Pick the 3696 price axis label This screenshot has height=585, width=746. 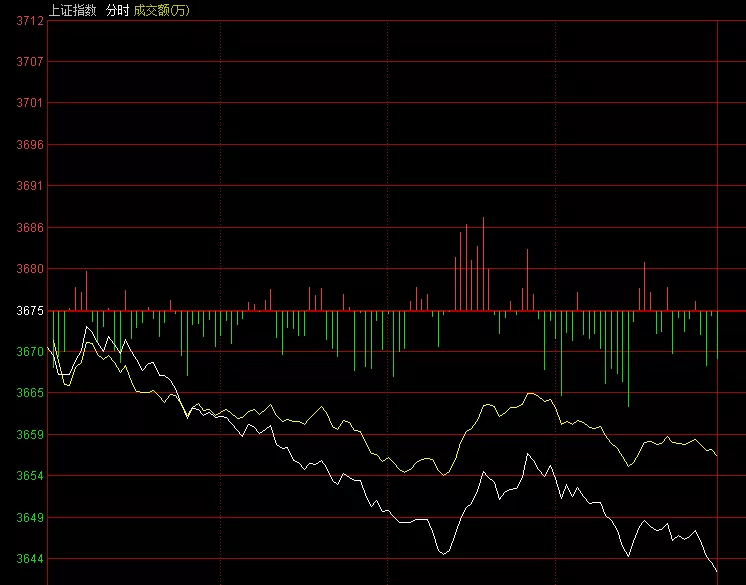tap(30, 145)
